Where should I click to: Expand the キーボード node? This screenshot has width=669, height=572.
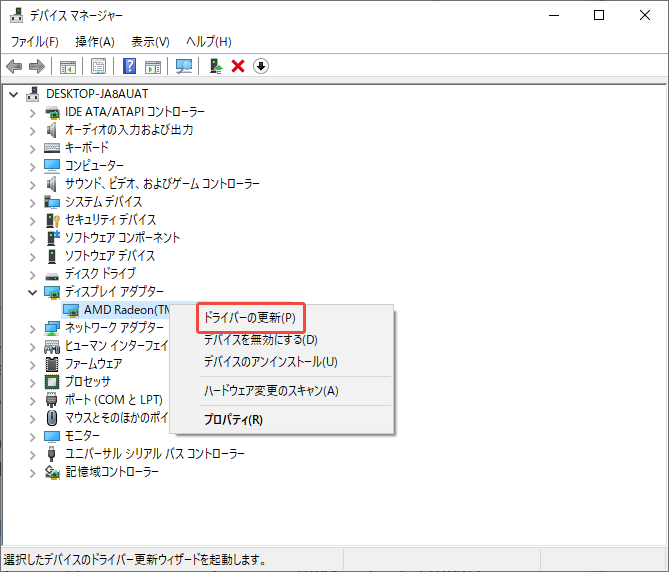(x=32, y=149)
